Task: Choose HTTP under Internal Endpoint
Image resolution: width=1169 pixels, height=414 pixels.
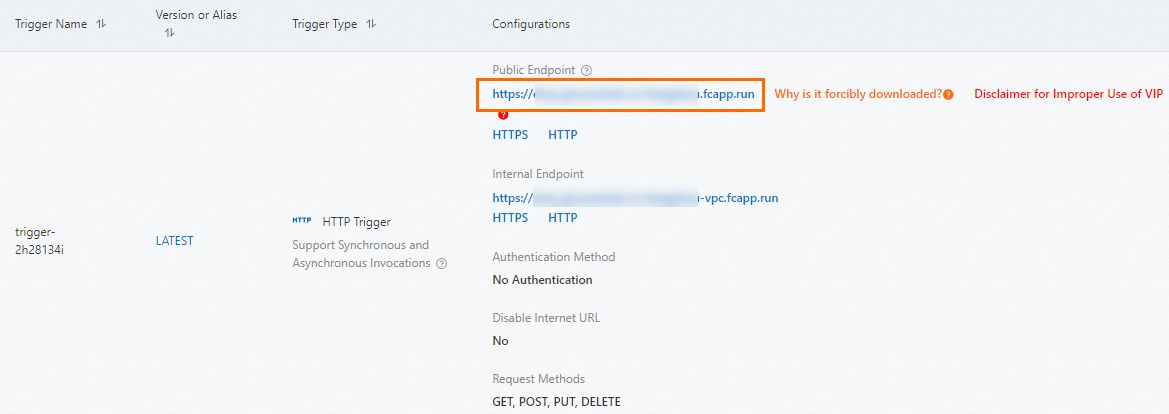Action: tap(562, 217)
